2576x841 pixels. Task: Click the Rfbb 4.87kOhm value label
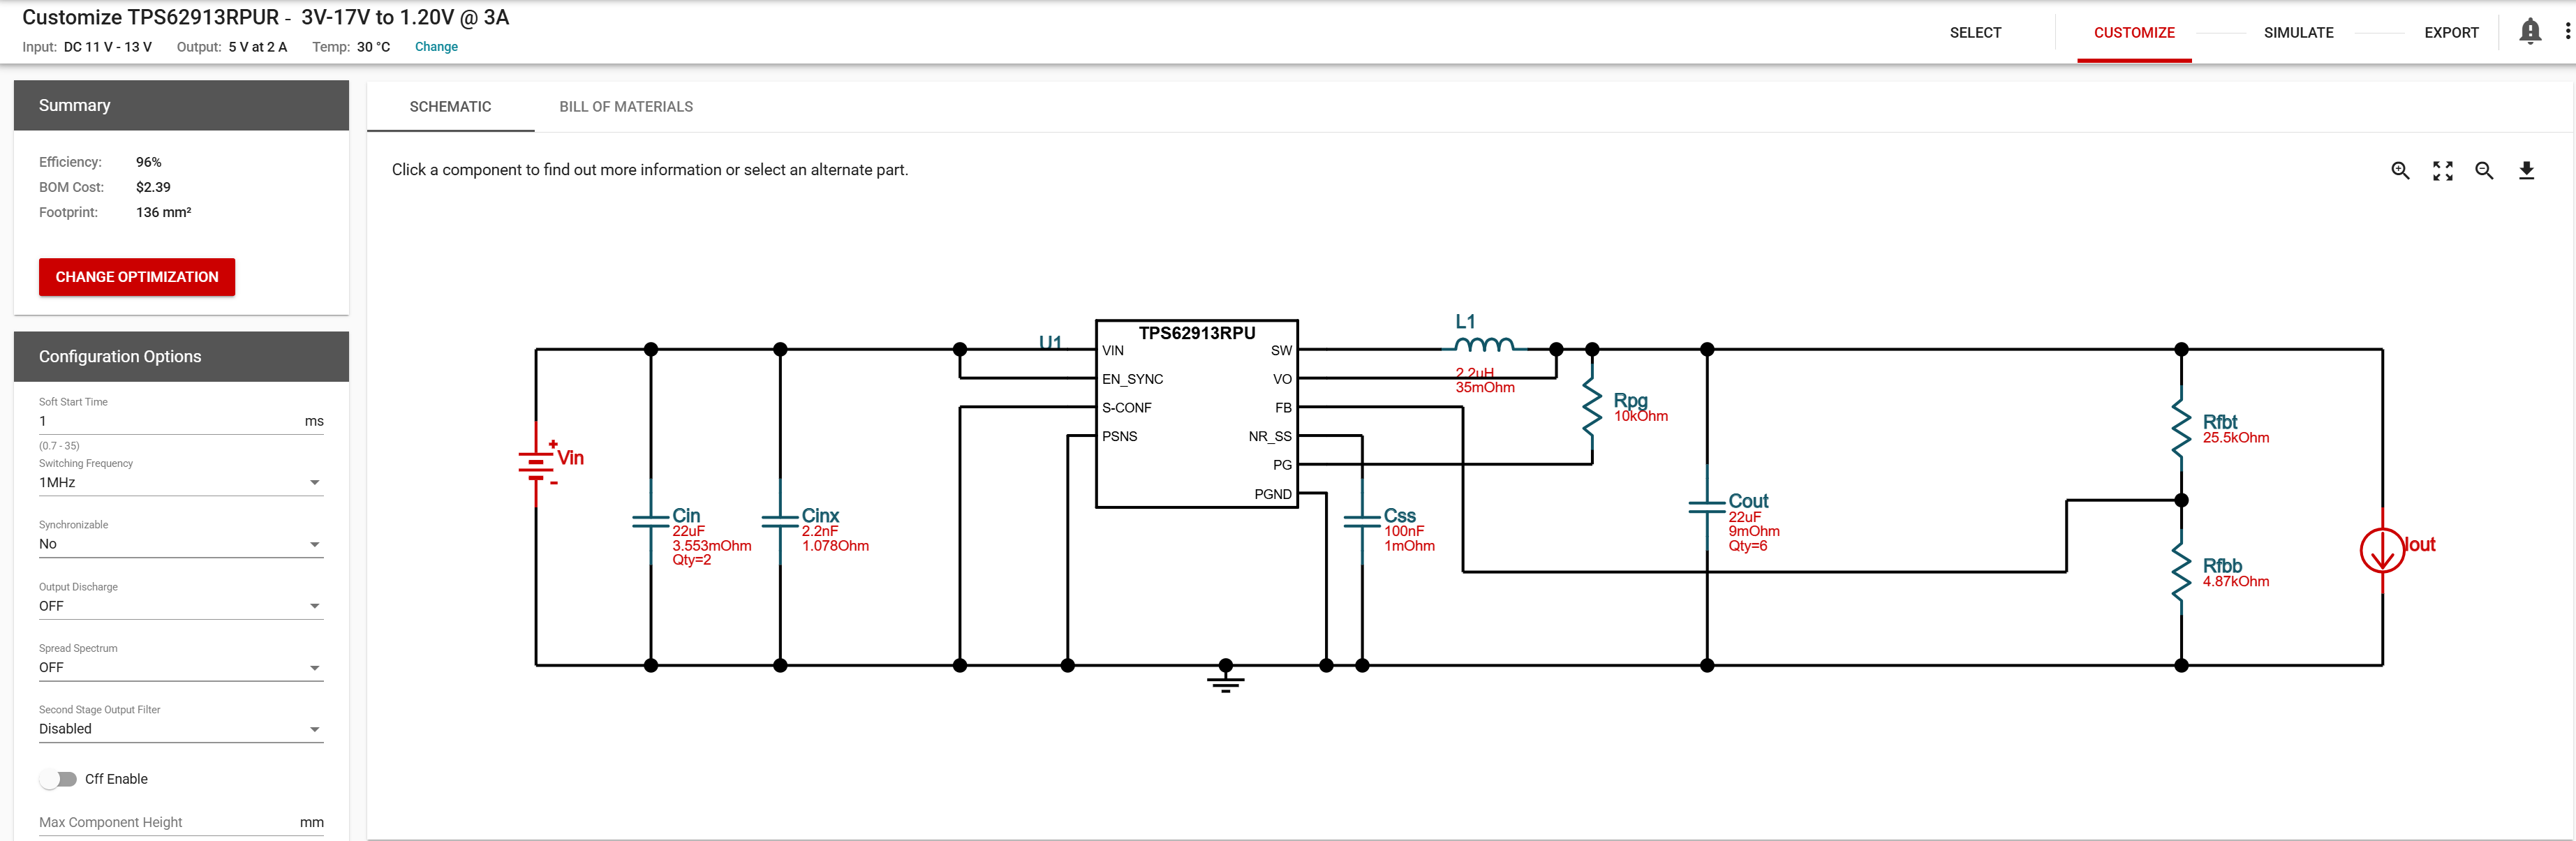click(2236, 582)
